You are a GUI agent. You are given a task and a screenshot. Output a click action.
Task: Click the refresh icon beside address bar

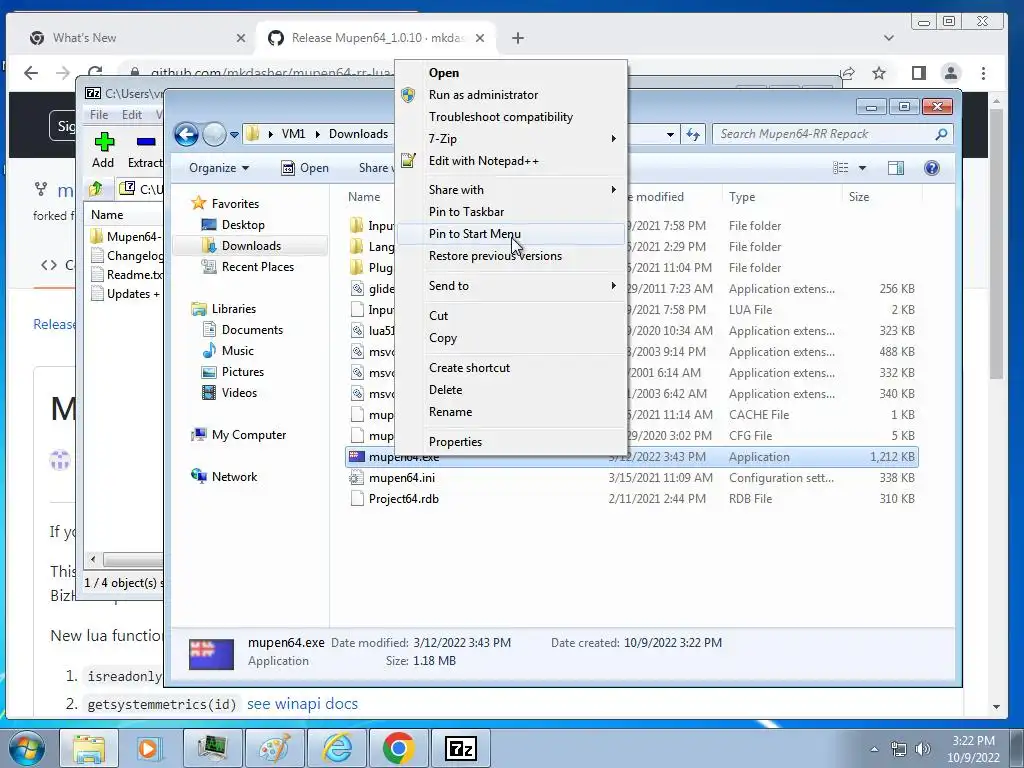693,135
